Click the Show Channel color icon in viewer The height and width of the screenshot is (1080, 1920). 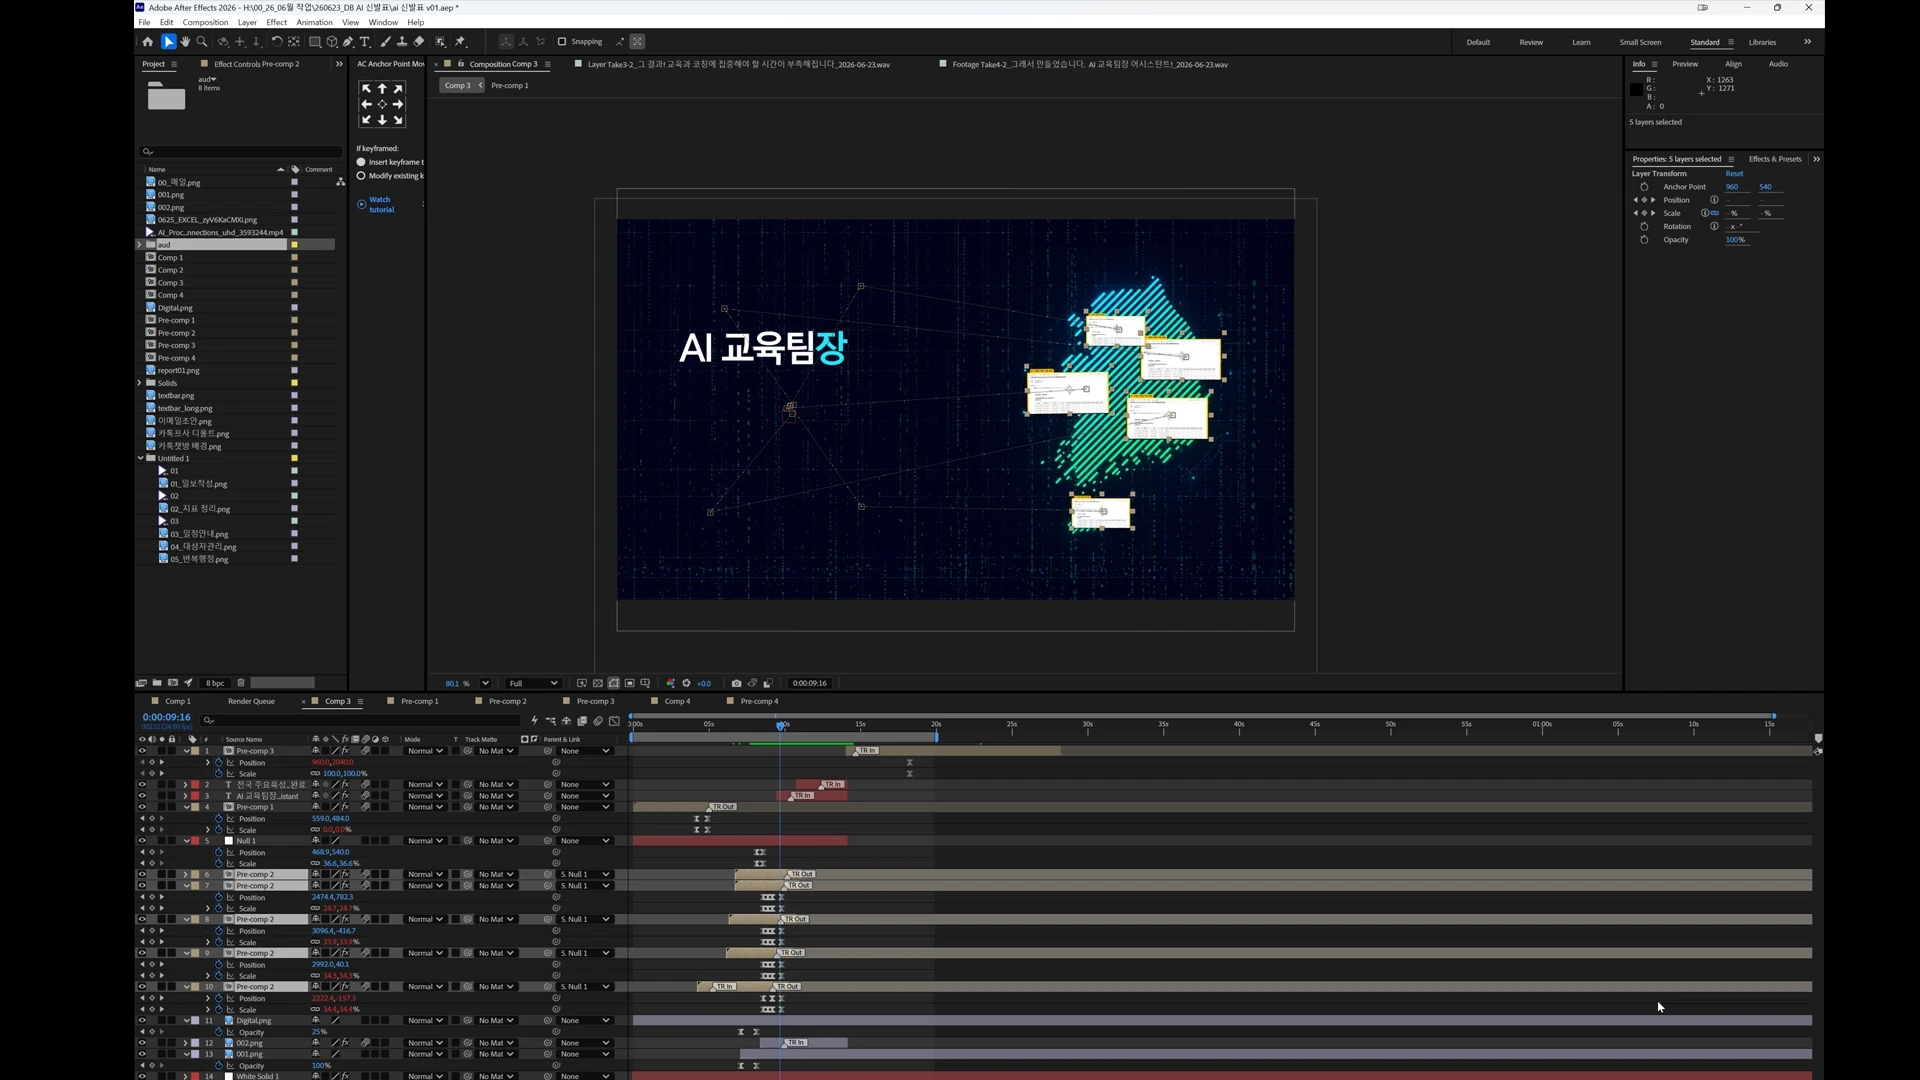(670, 683)
